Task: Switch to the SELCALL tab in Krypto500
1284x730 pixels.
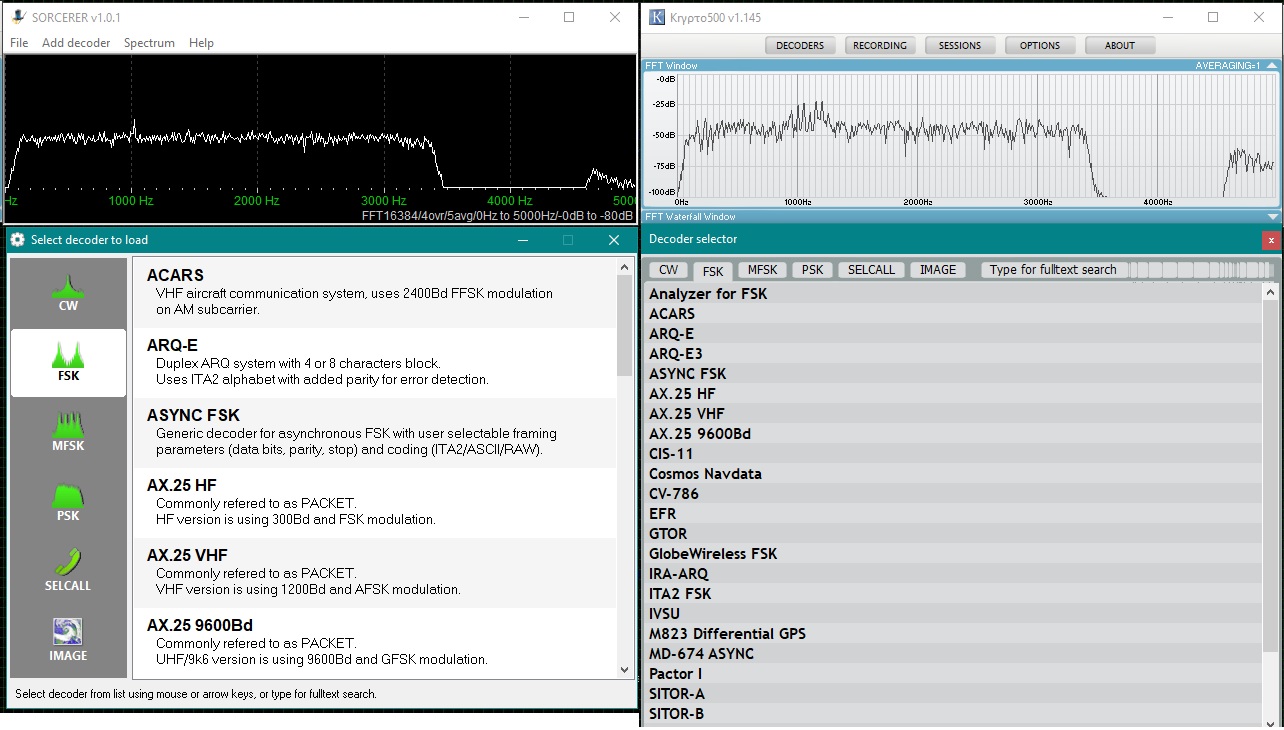Action: click(871, 270)
